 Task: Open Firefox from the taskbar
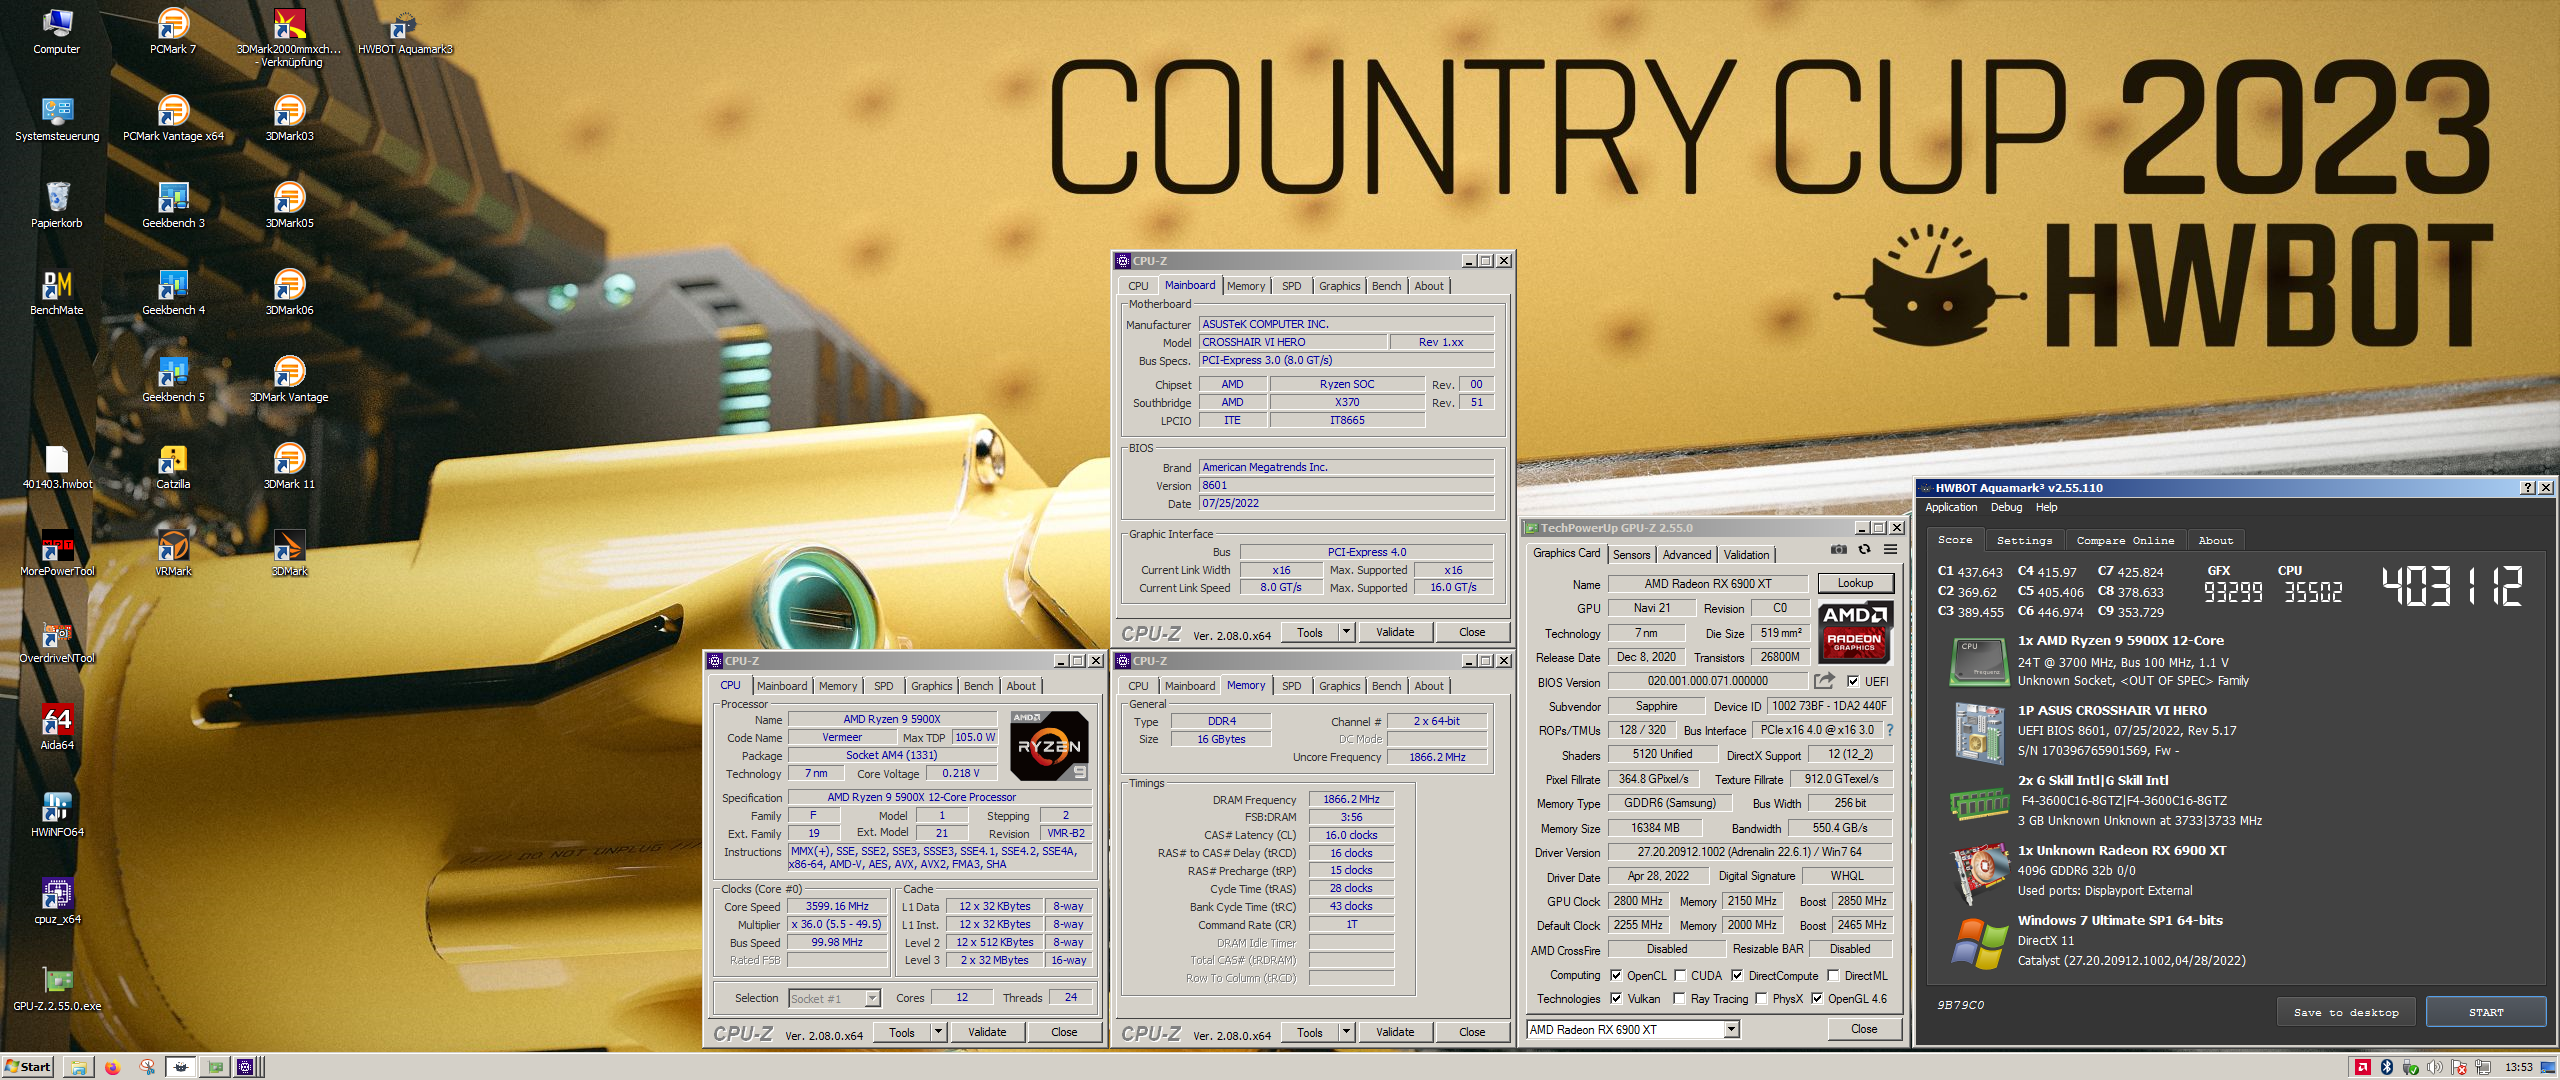click(112, 1067)
